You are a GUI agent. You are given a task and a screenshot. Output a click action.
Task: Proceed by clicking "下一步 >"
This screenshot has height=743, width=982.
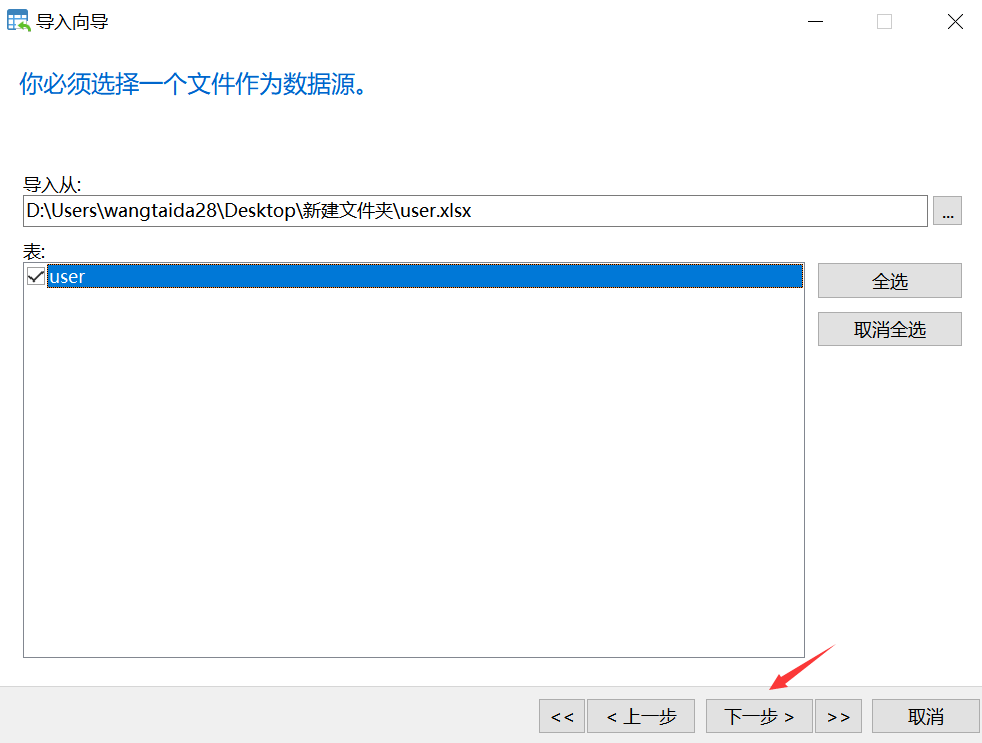click(x=758, y=716)
